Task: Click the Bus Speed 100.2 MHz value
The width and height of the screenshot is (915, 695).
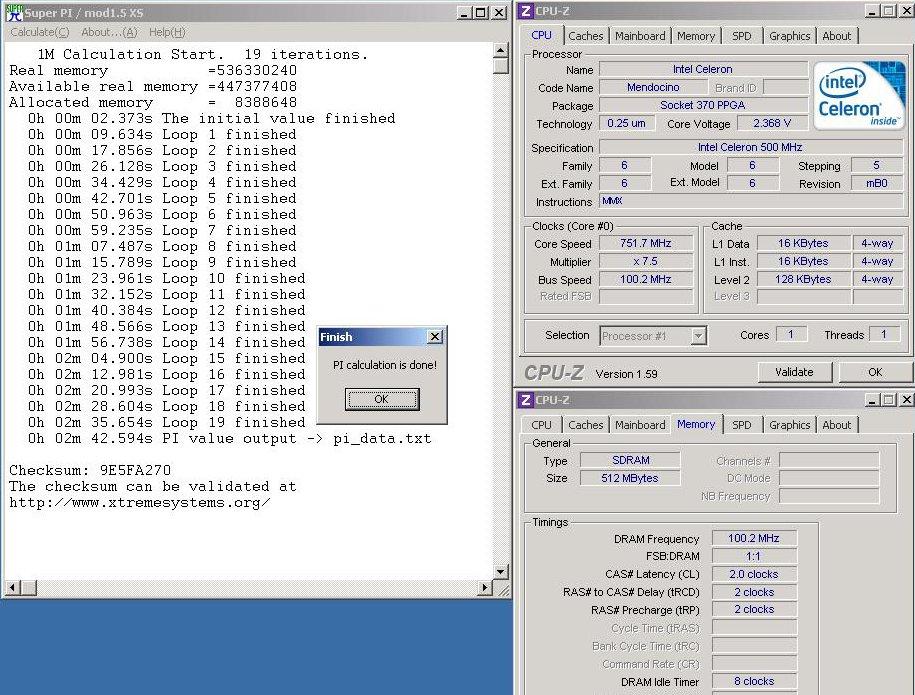Action: (646, 280)
